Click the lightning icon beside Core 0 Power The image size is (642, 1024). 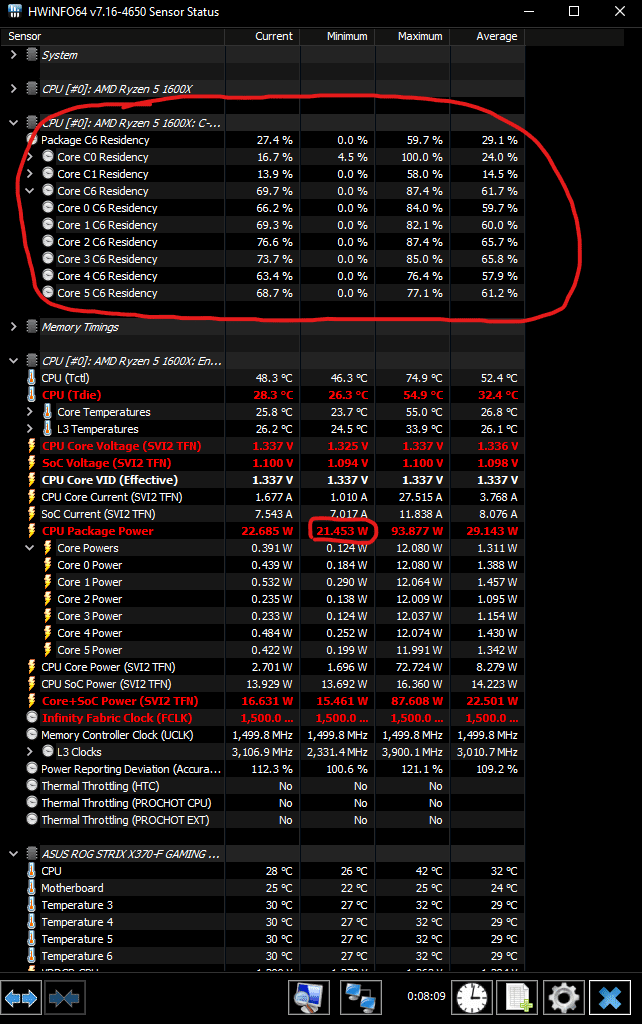[x=47, y=564]
